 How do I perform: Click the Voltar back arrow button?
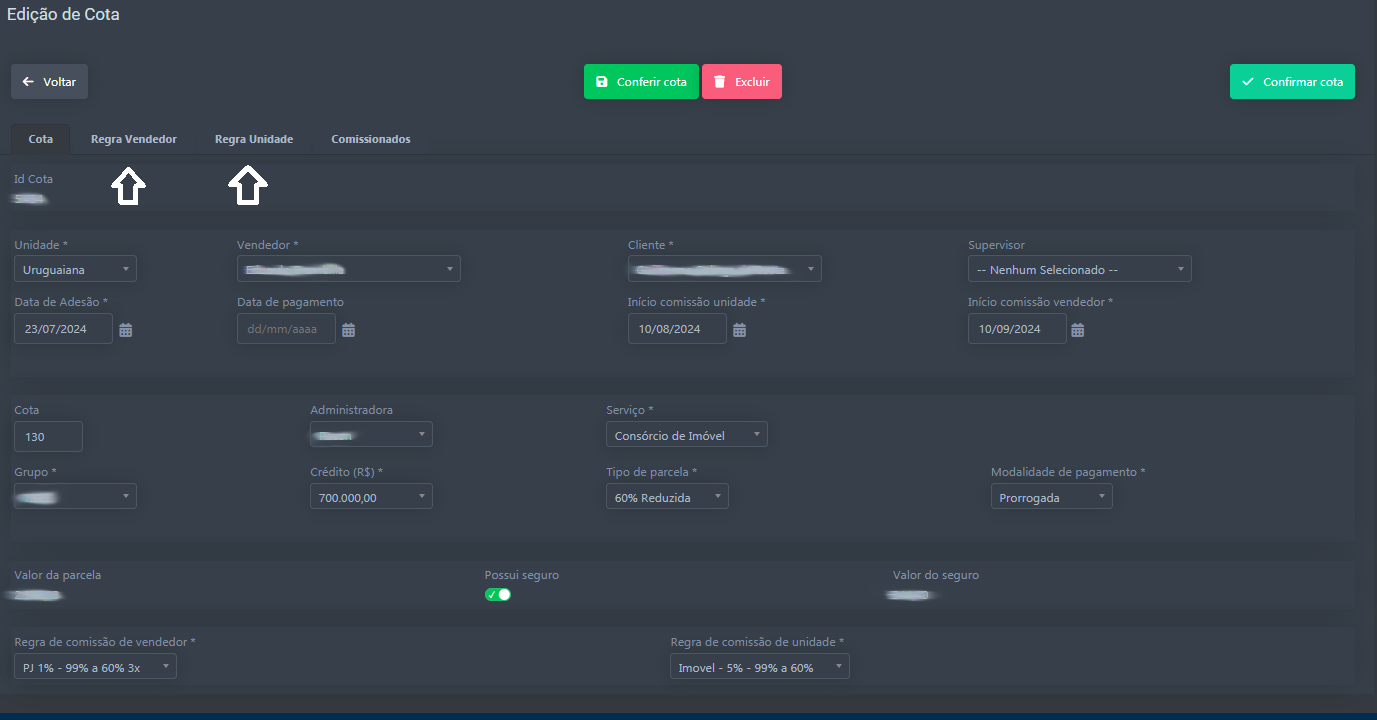point(49,82)
